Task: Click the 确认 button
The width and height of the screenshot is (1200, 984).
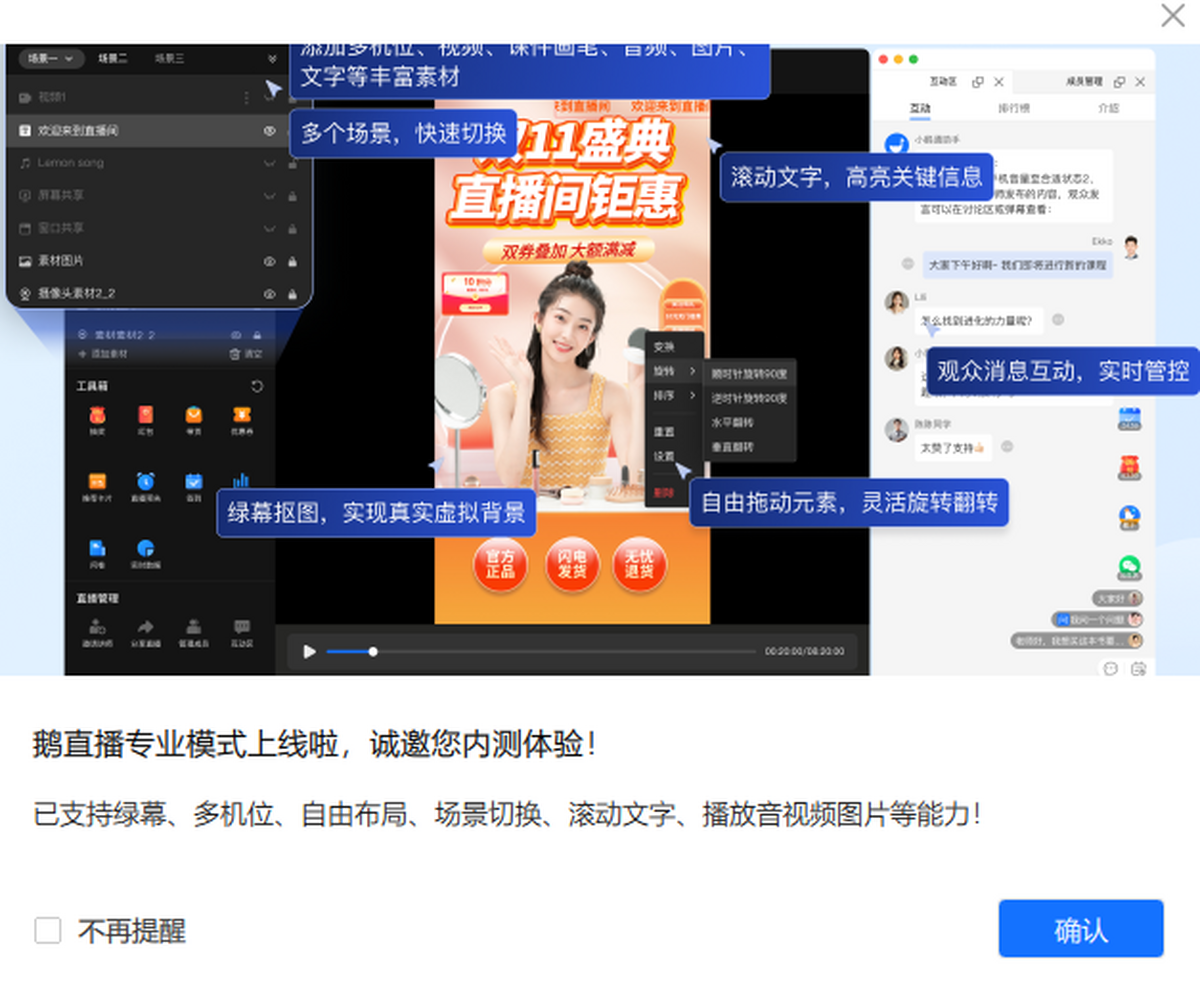Action: (x=1080, y=929)
